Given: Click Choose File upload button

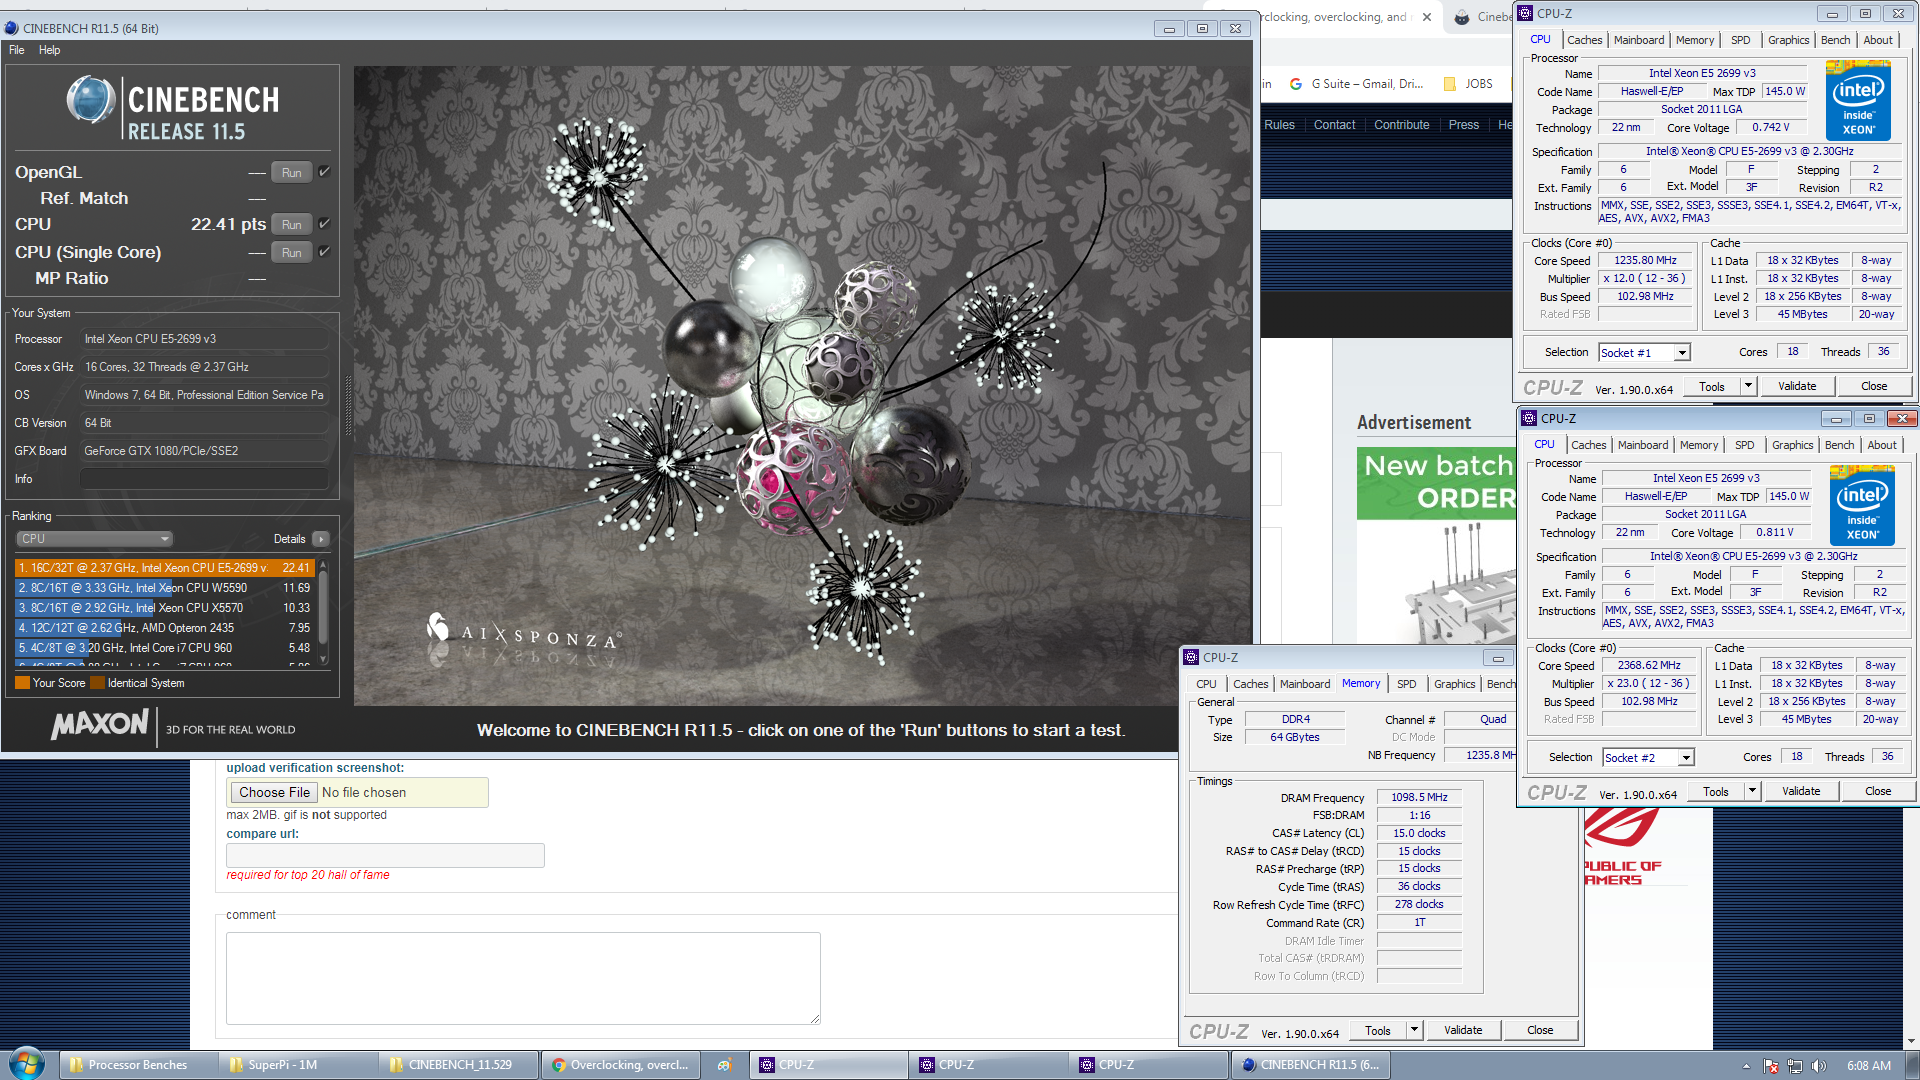Looking at the screenshot, I should click(x=274, y=792).
